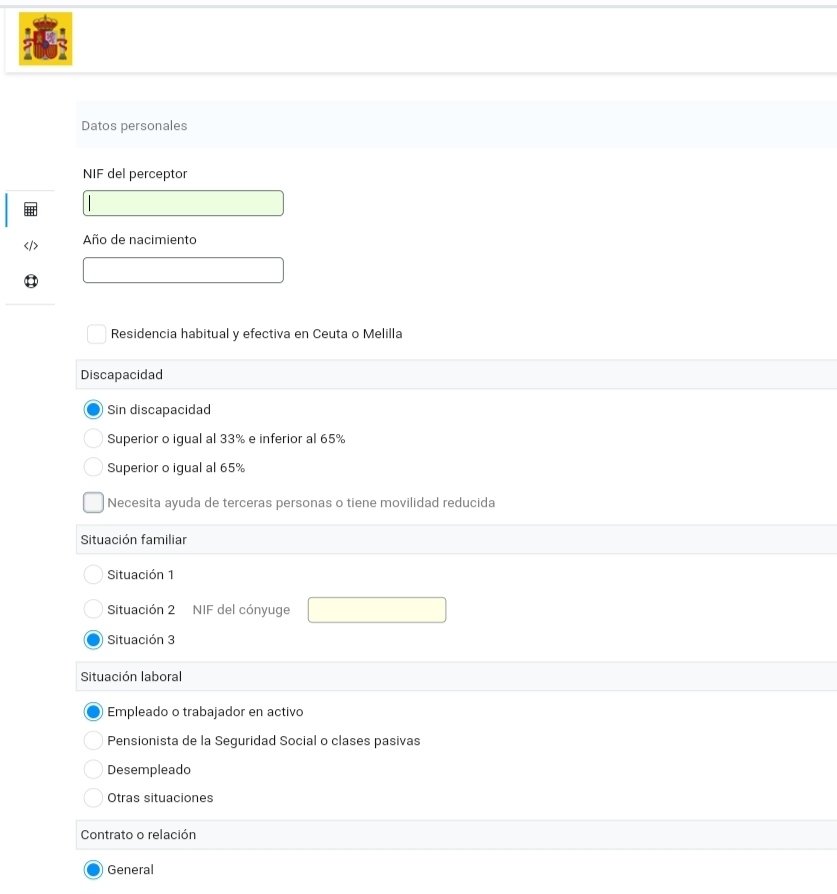Select Situación 2 radio button

93,609
